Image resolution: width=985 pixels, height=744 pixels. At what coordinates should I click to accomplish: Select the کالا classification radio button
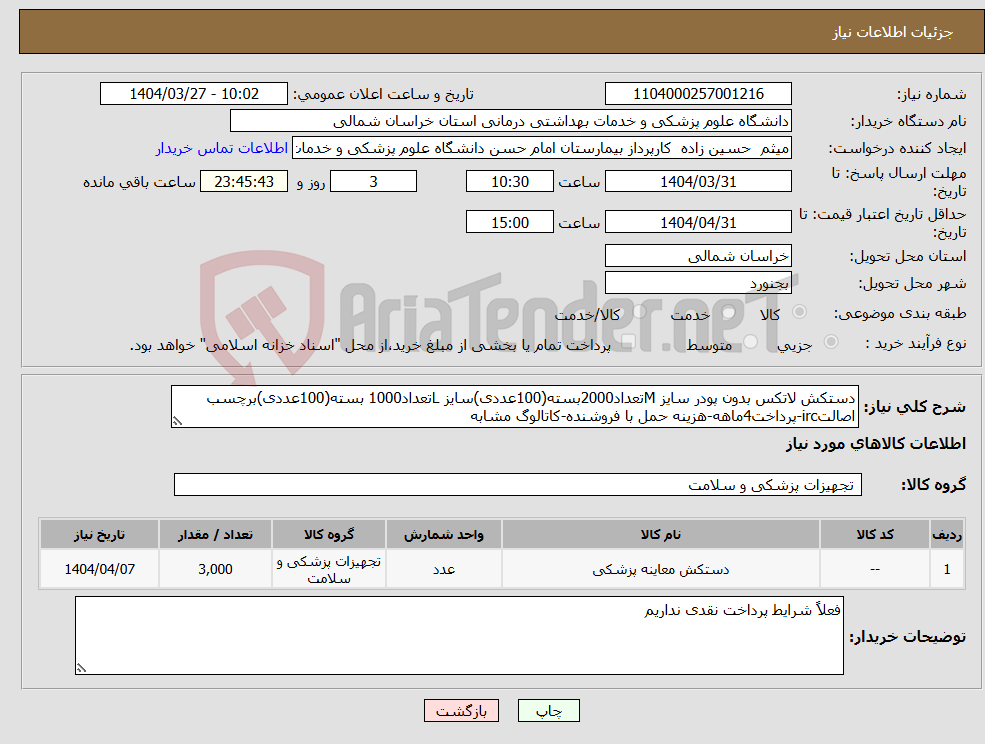pos(799,312)
